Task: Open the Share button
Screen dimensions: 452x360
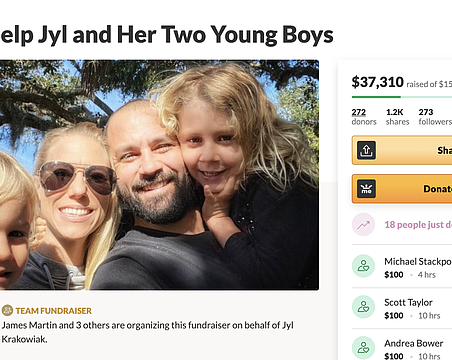Action: coord(402,150)
